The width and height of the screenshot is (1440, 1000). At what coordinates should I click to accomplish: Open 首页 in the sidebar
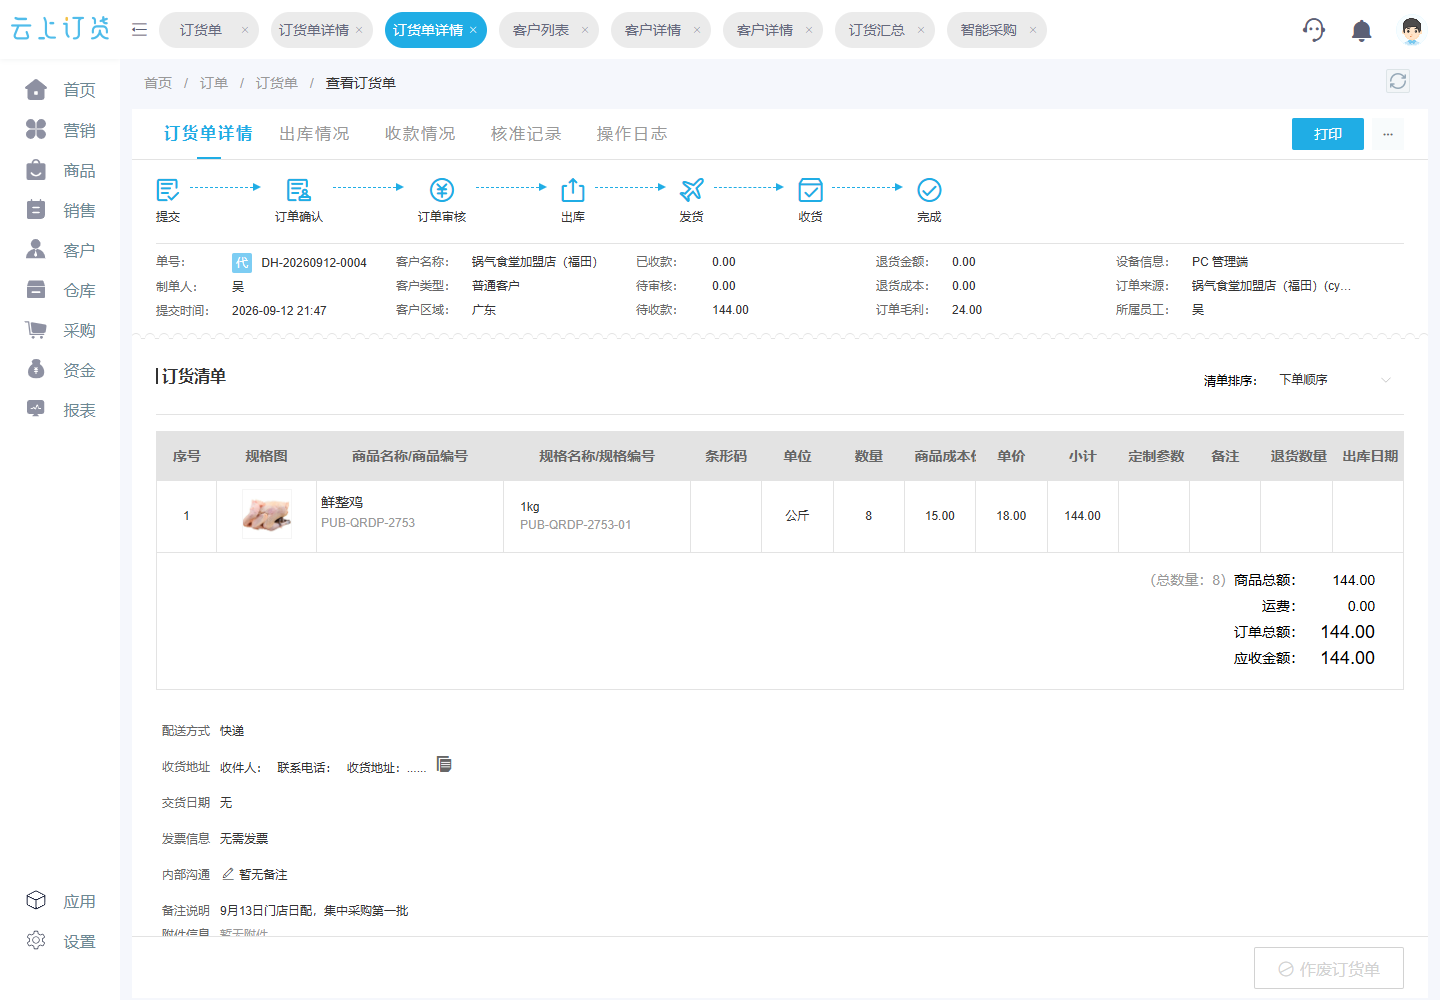[60, 90]
